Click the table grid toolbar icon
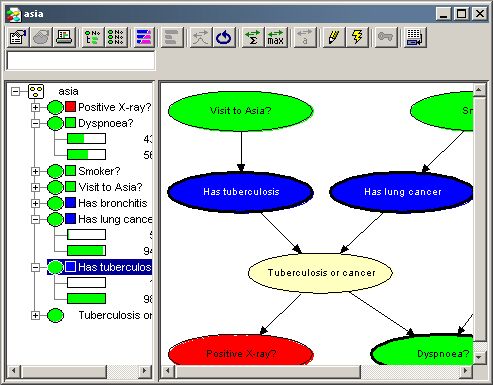 pyautogui.click(x=415, y=37)
